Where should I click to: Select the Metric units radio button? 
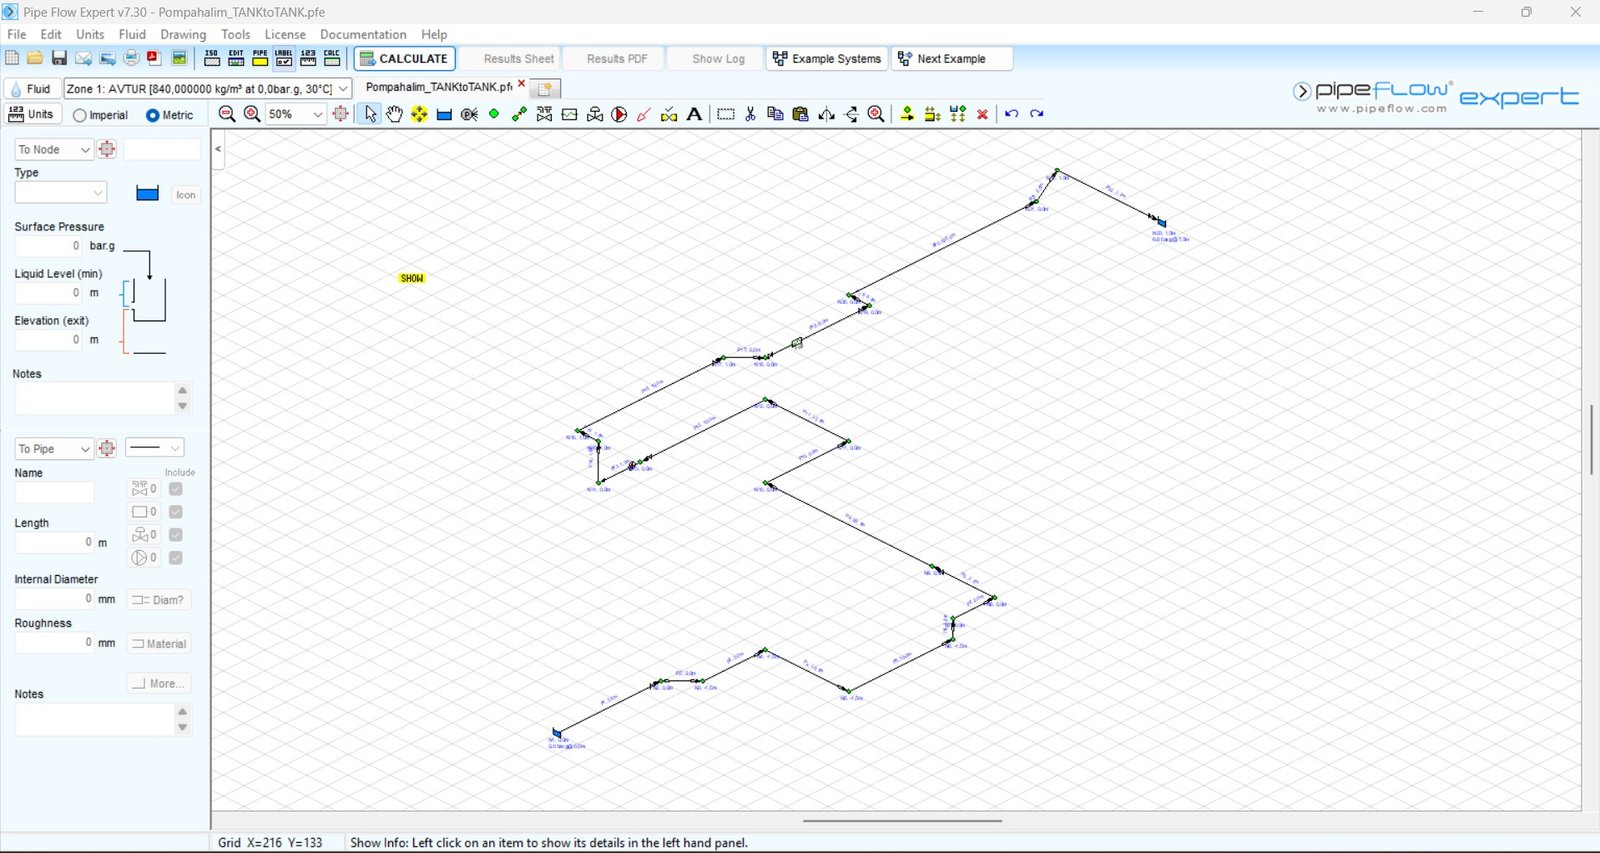(153, 115)
